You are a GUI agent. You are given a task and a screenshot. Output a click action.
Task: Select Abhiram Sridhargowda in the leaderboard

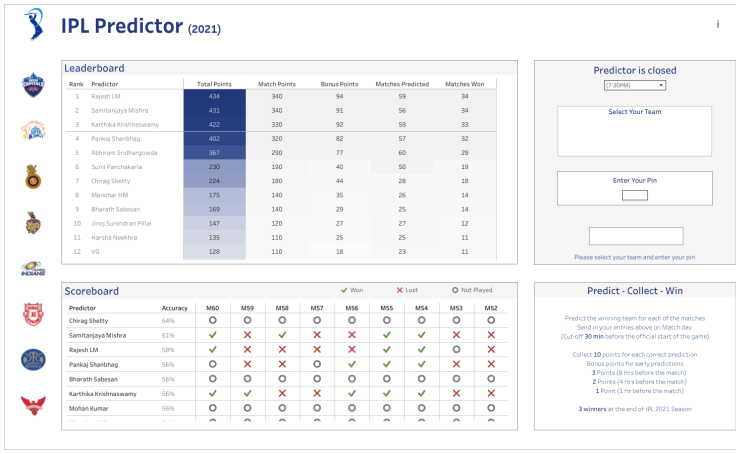124,153
